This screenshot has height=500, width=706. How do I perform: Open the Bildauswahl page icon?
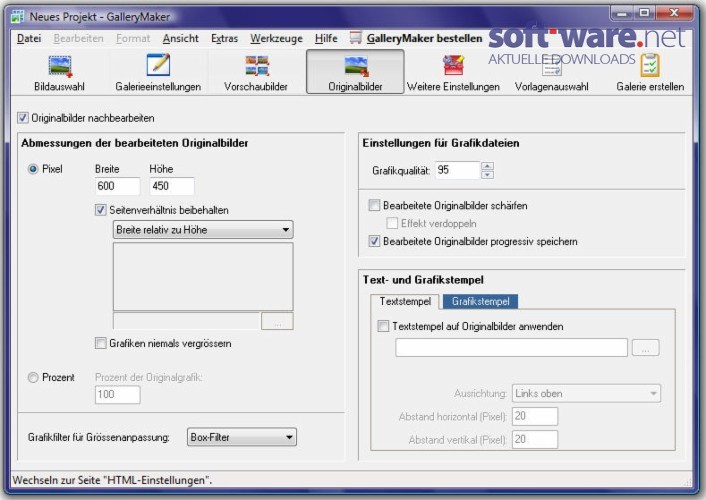tap(59, 66)
